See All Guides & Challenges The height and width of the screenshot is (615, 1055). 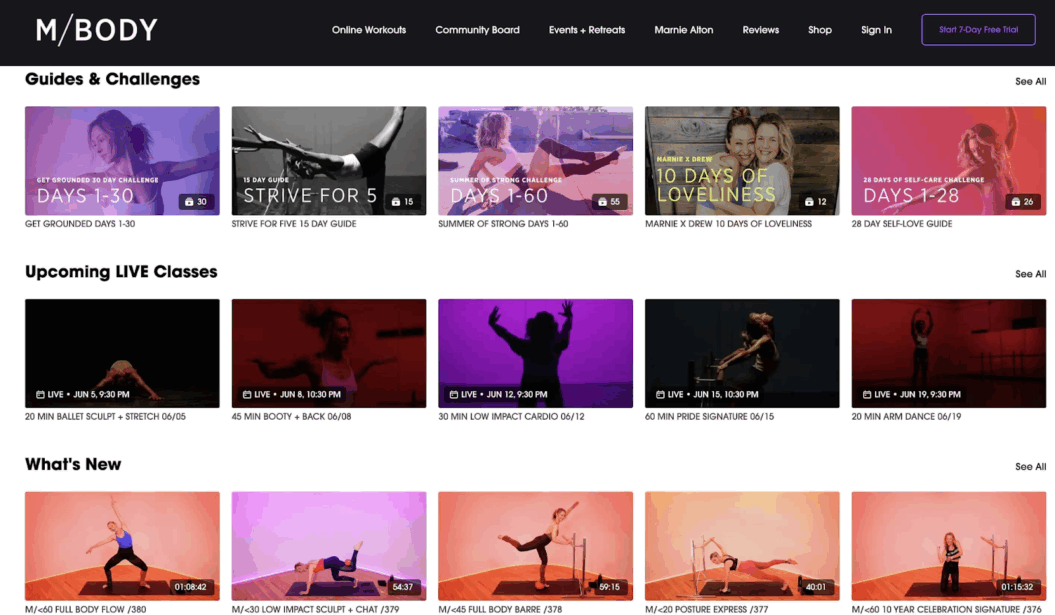[x=1030, y=81]
